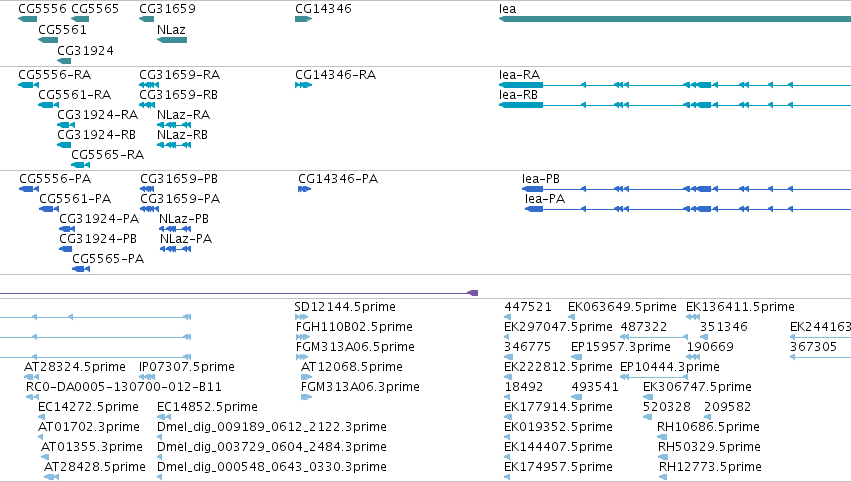The width and height of the screenshot is (851, 482).
Task: Click the FGM313A06.5prime EST label
Action: [355, 347]
